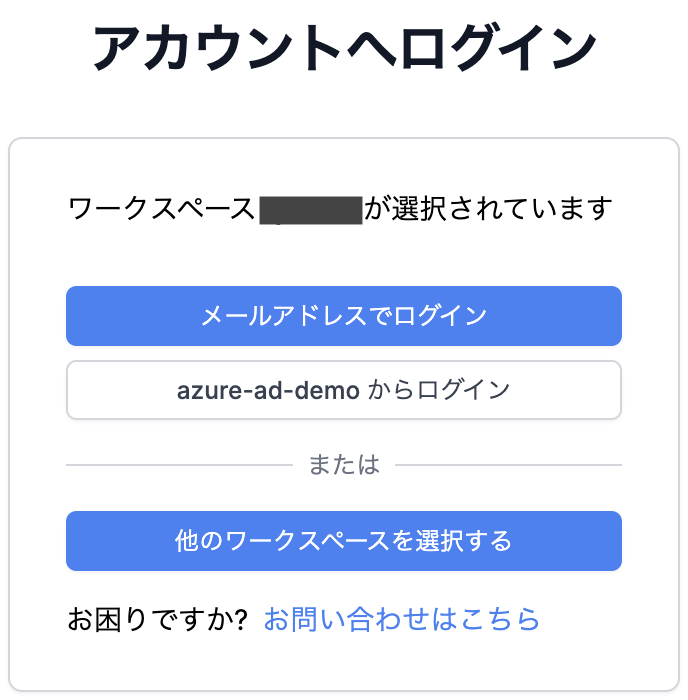
Task: Open the お問い合わせはこちら link
Action: (401, 619)
